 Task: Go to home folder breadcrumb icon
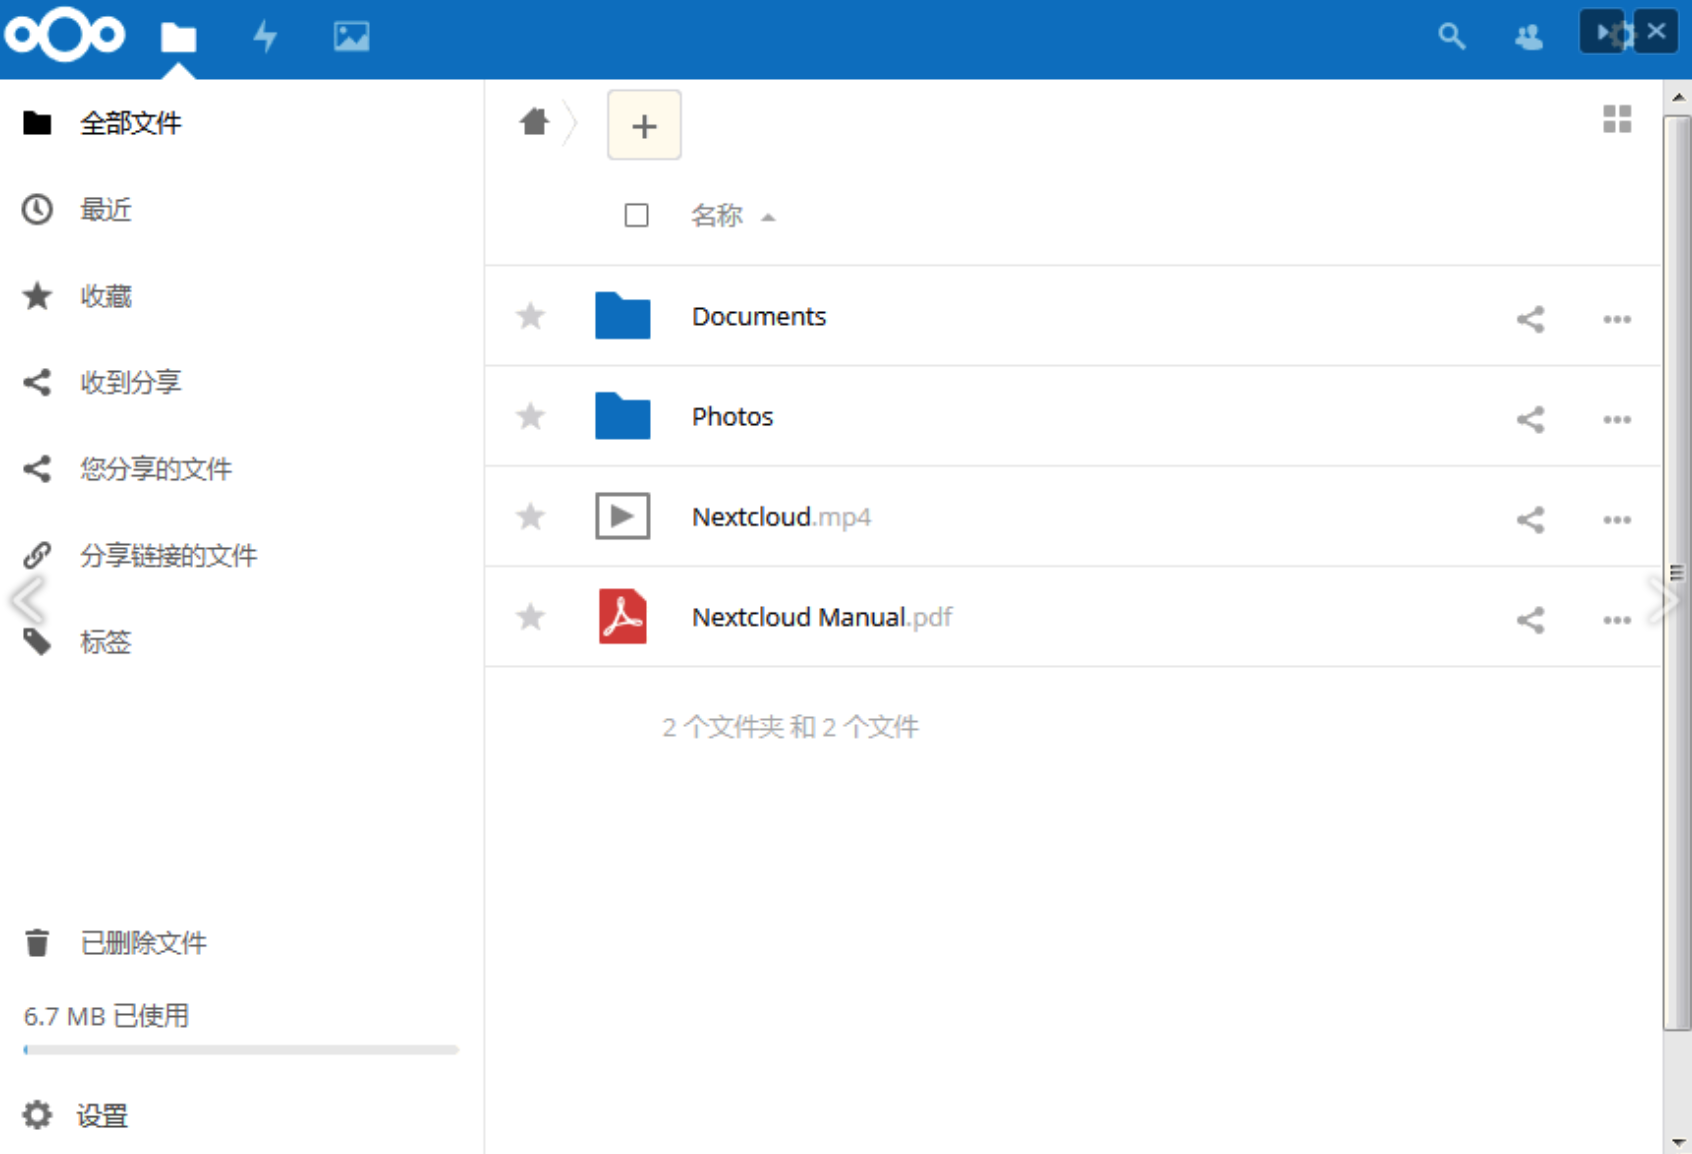pos(535,122)
